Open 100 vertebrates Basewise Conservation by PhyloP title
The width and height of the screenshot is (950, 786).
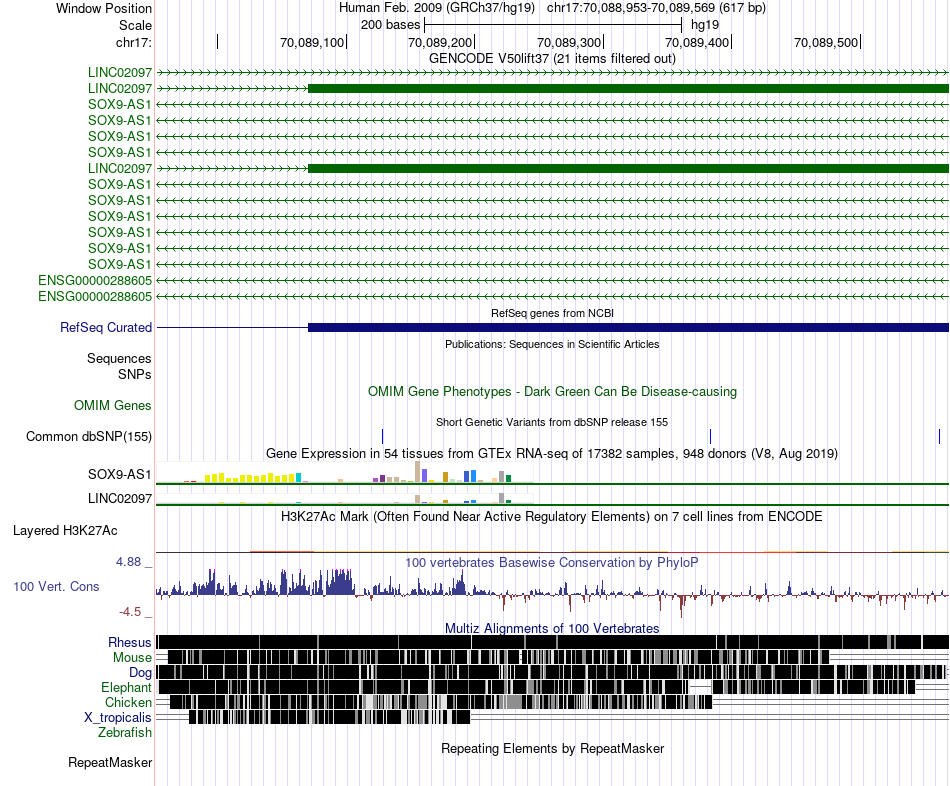(552, 562)
